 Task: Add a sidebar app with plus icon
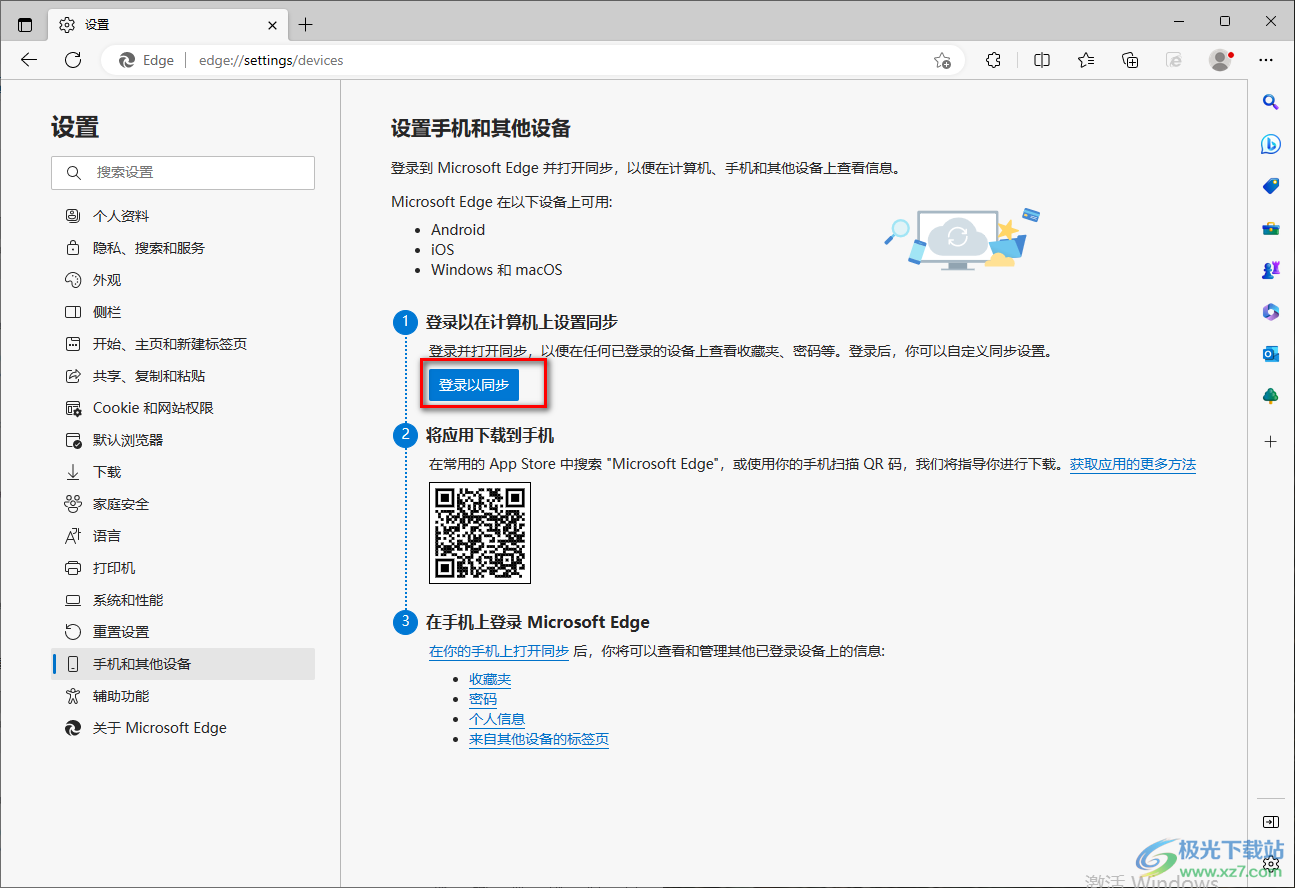coord(1271,441)
